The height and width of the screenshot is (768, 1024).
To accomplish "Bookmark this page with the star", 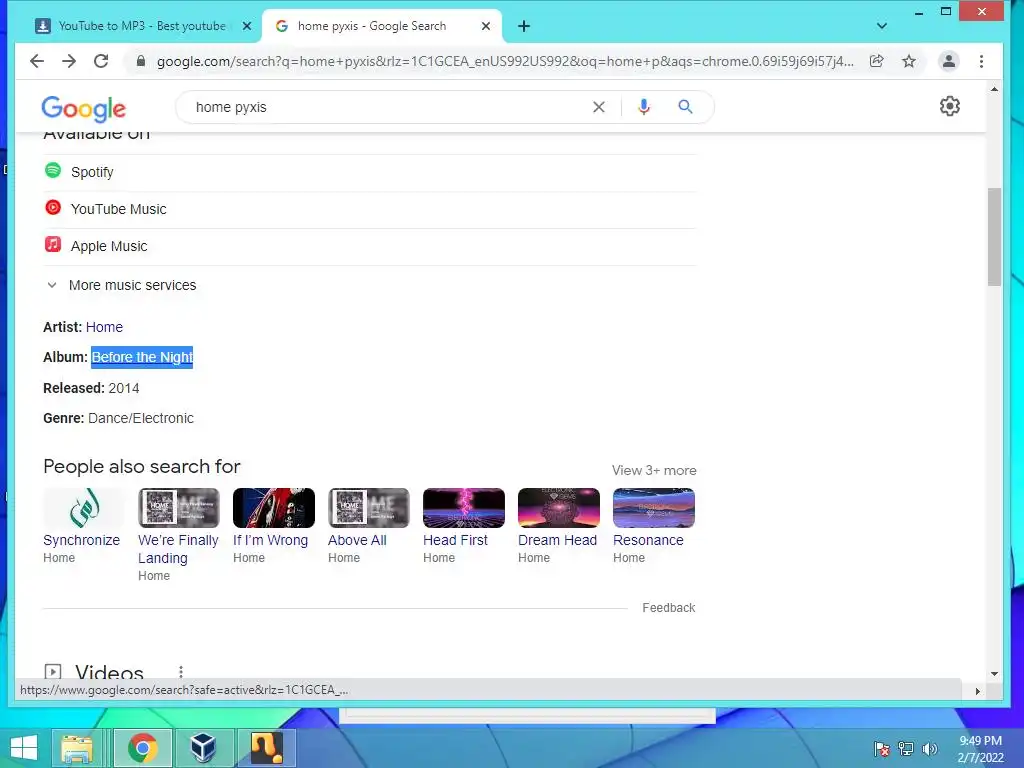I will [x=908, y=61].
